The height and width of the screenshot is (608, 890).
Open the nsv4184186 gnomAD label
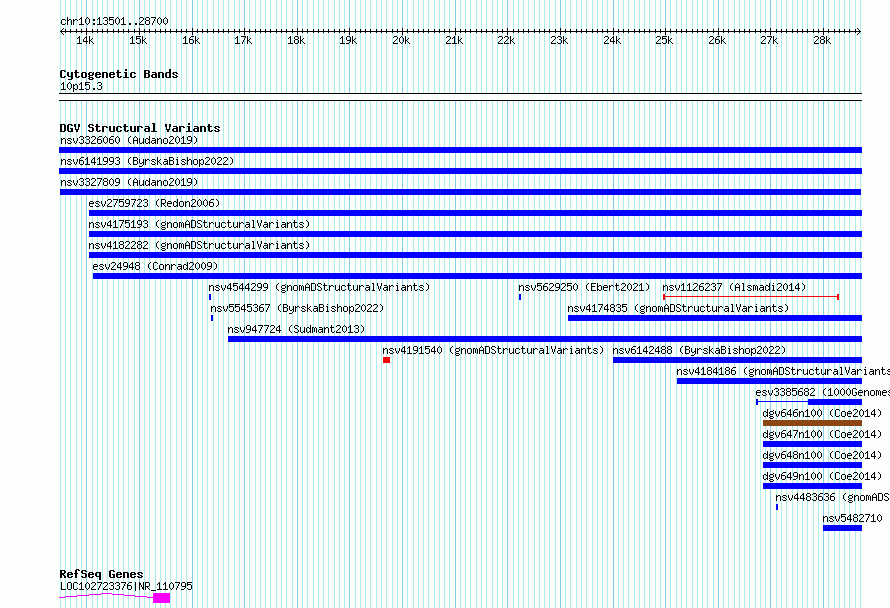click(x=783, y=371)
